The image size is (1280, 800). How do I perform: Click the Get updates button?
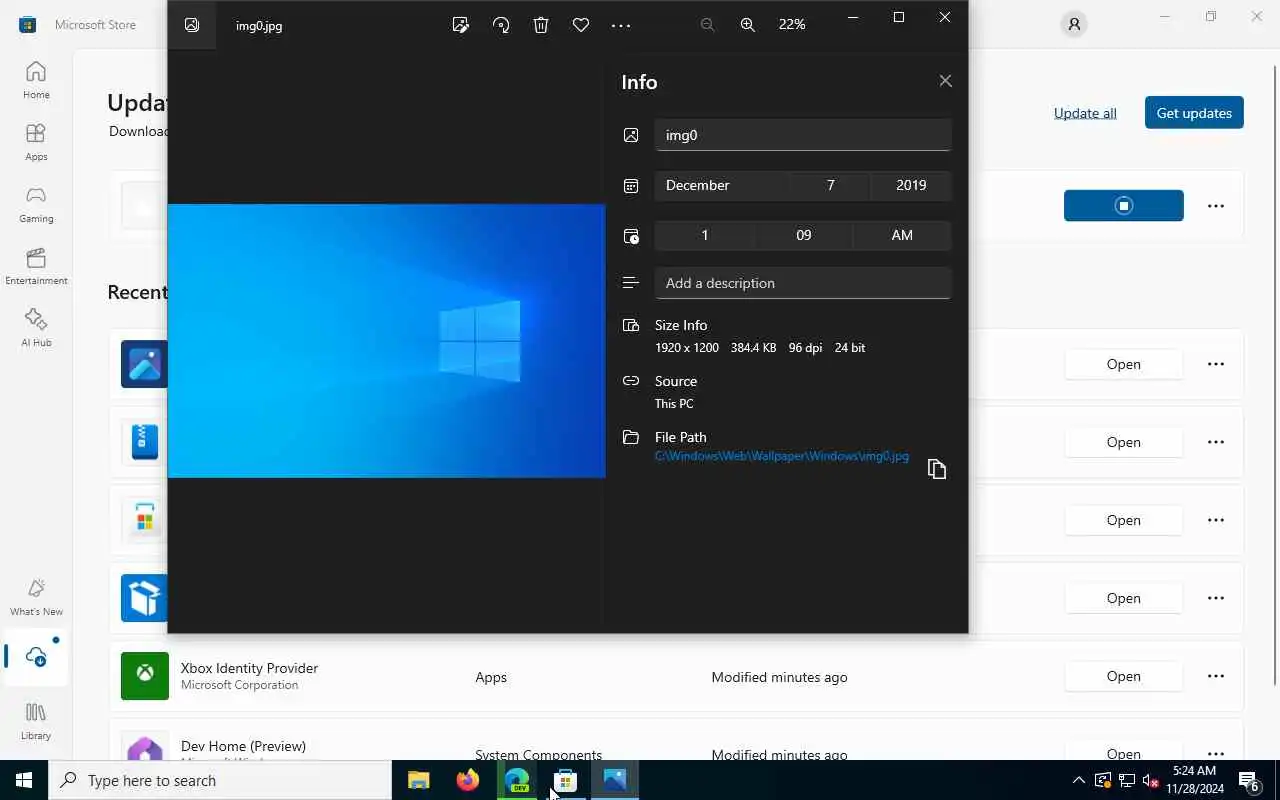coord(1194,113)
